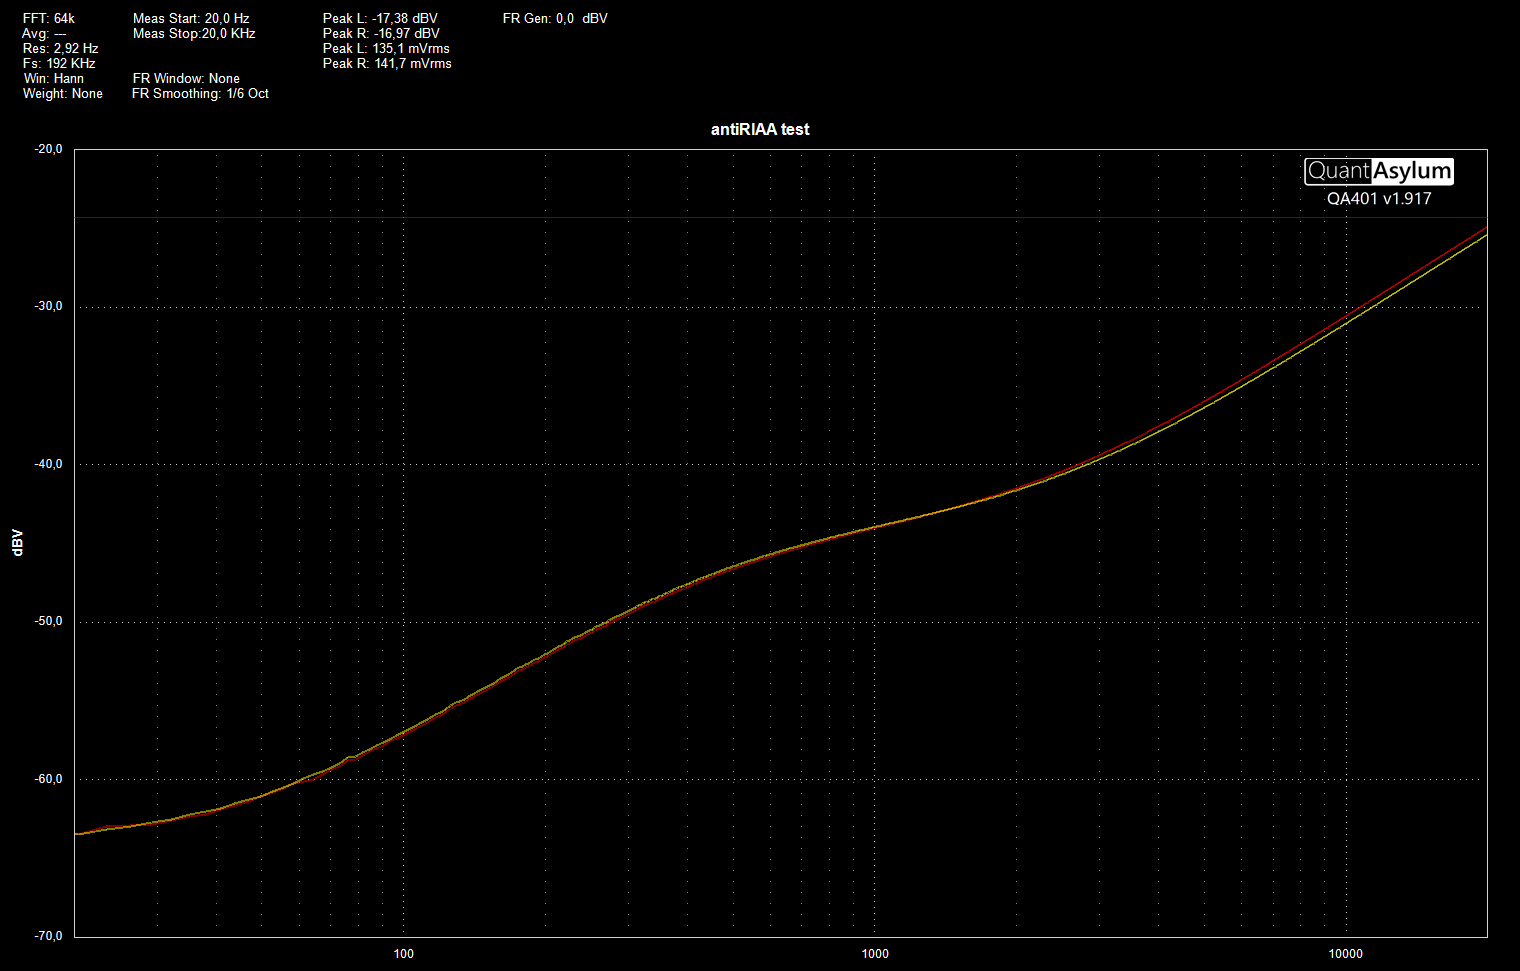Click the FR Window: None label
The image size is (1520, 971).
click(x=186, y=78)
